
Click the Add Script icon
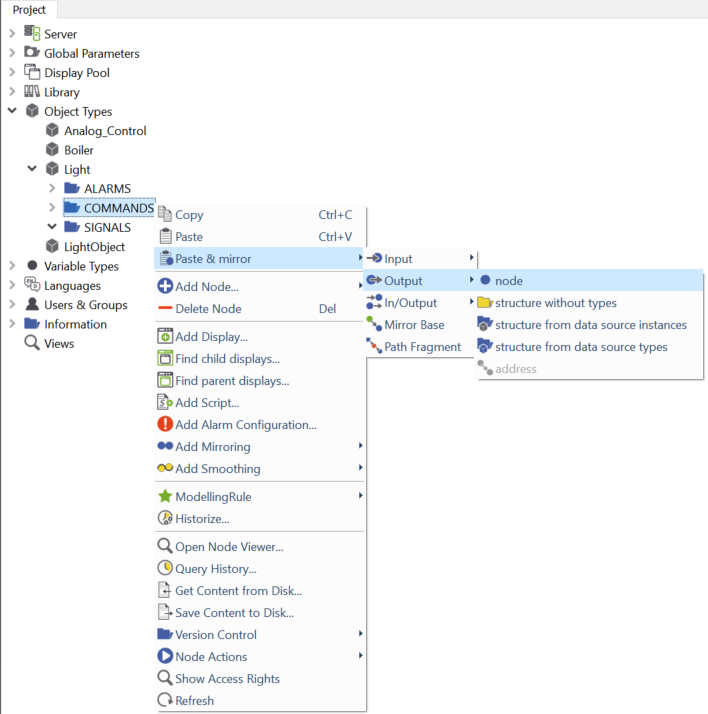165,403
